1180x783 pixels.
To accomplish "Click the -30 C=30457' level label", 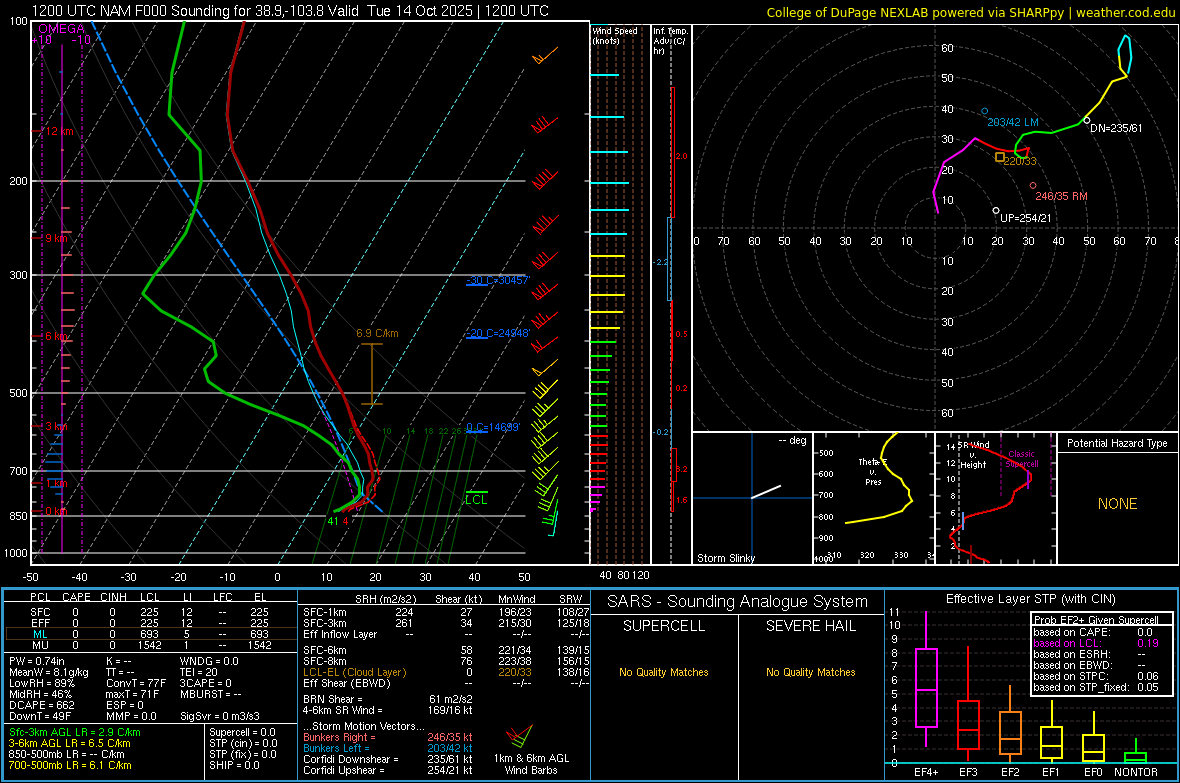I will (498, 280).
